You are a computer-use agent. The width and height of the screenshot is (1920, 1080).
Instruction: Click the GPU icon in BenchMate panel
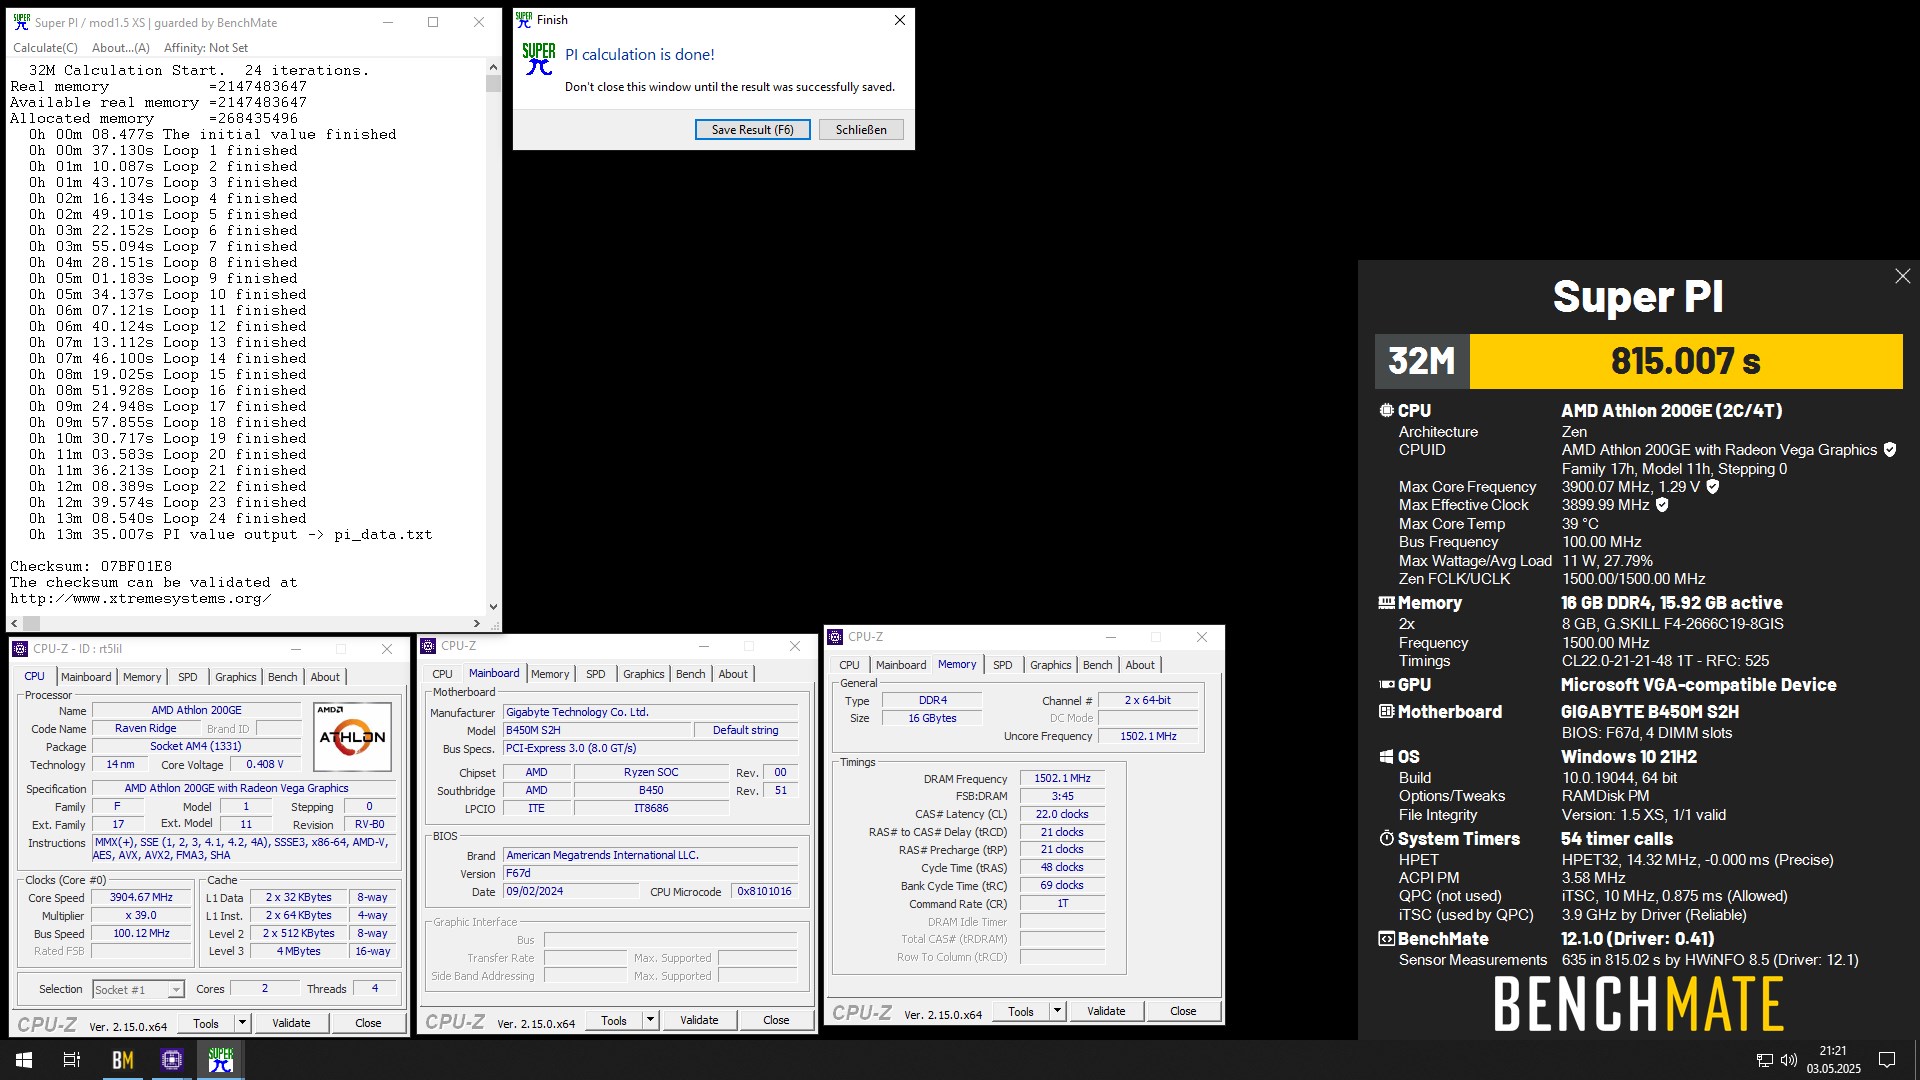pyautogui.click(x=1386, y=685)
